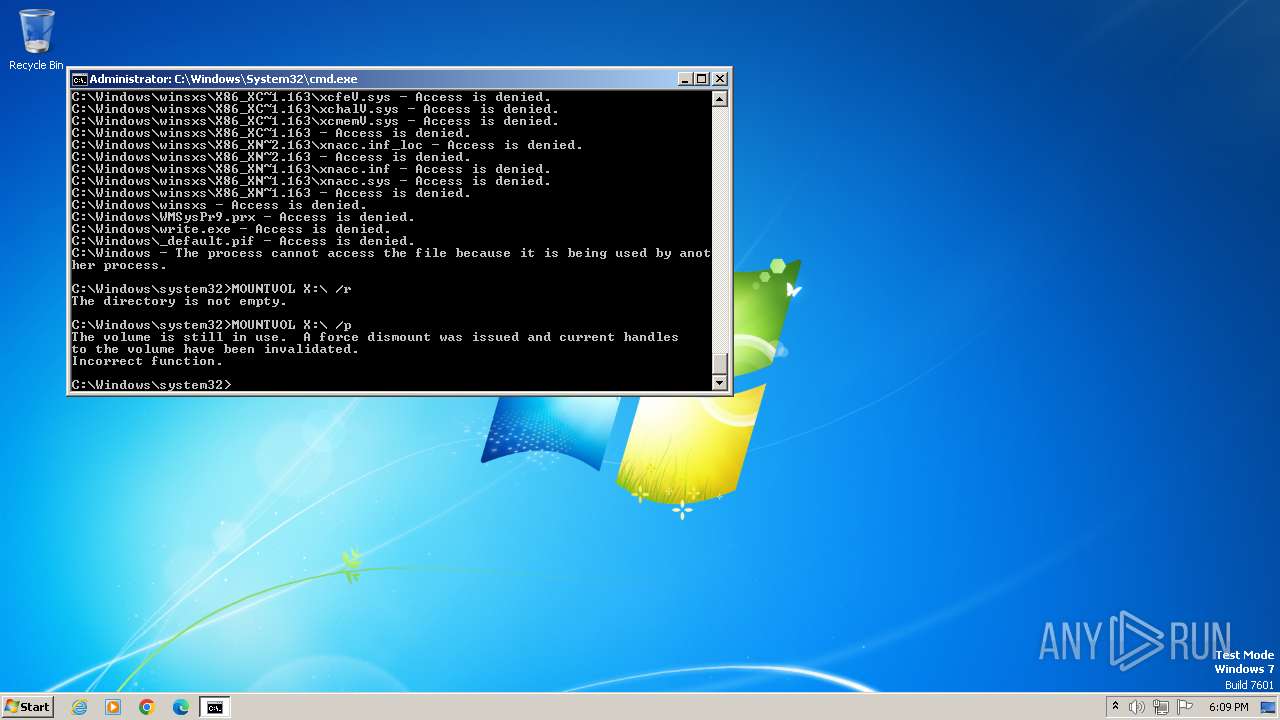
Task: Click the command prompt line C:\Windows\system32>
Action: (152, 385)
